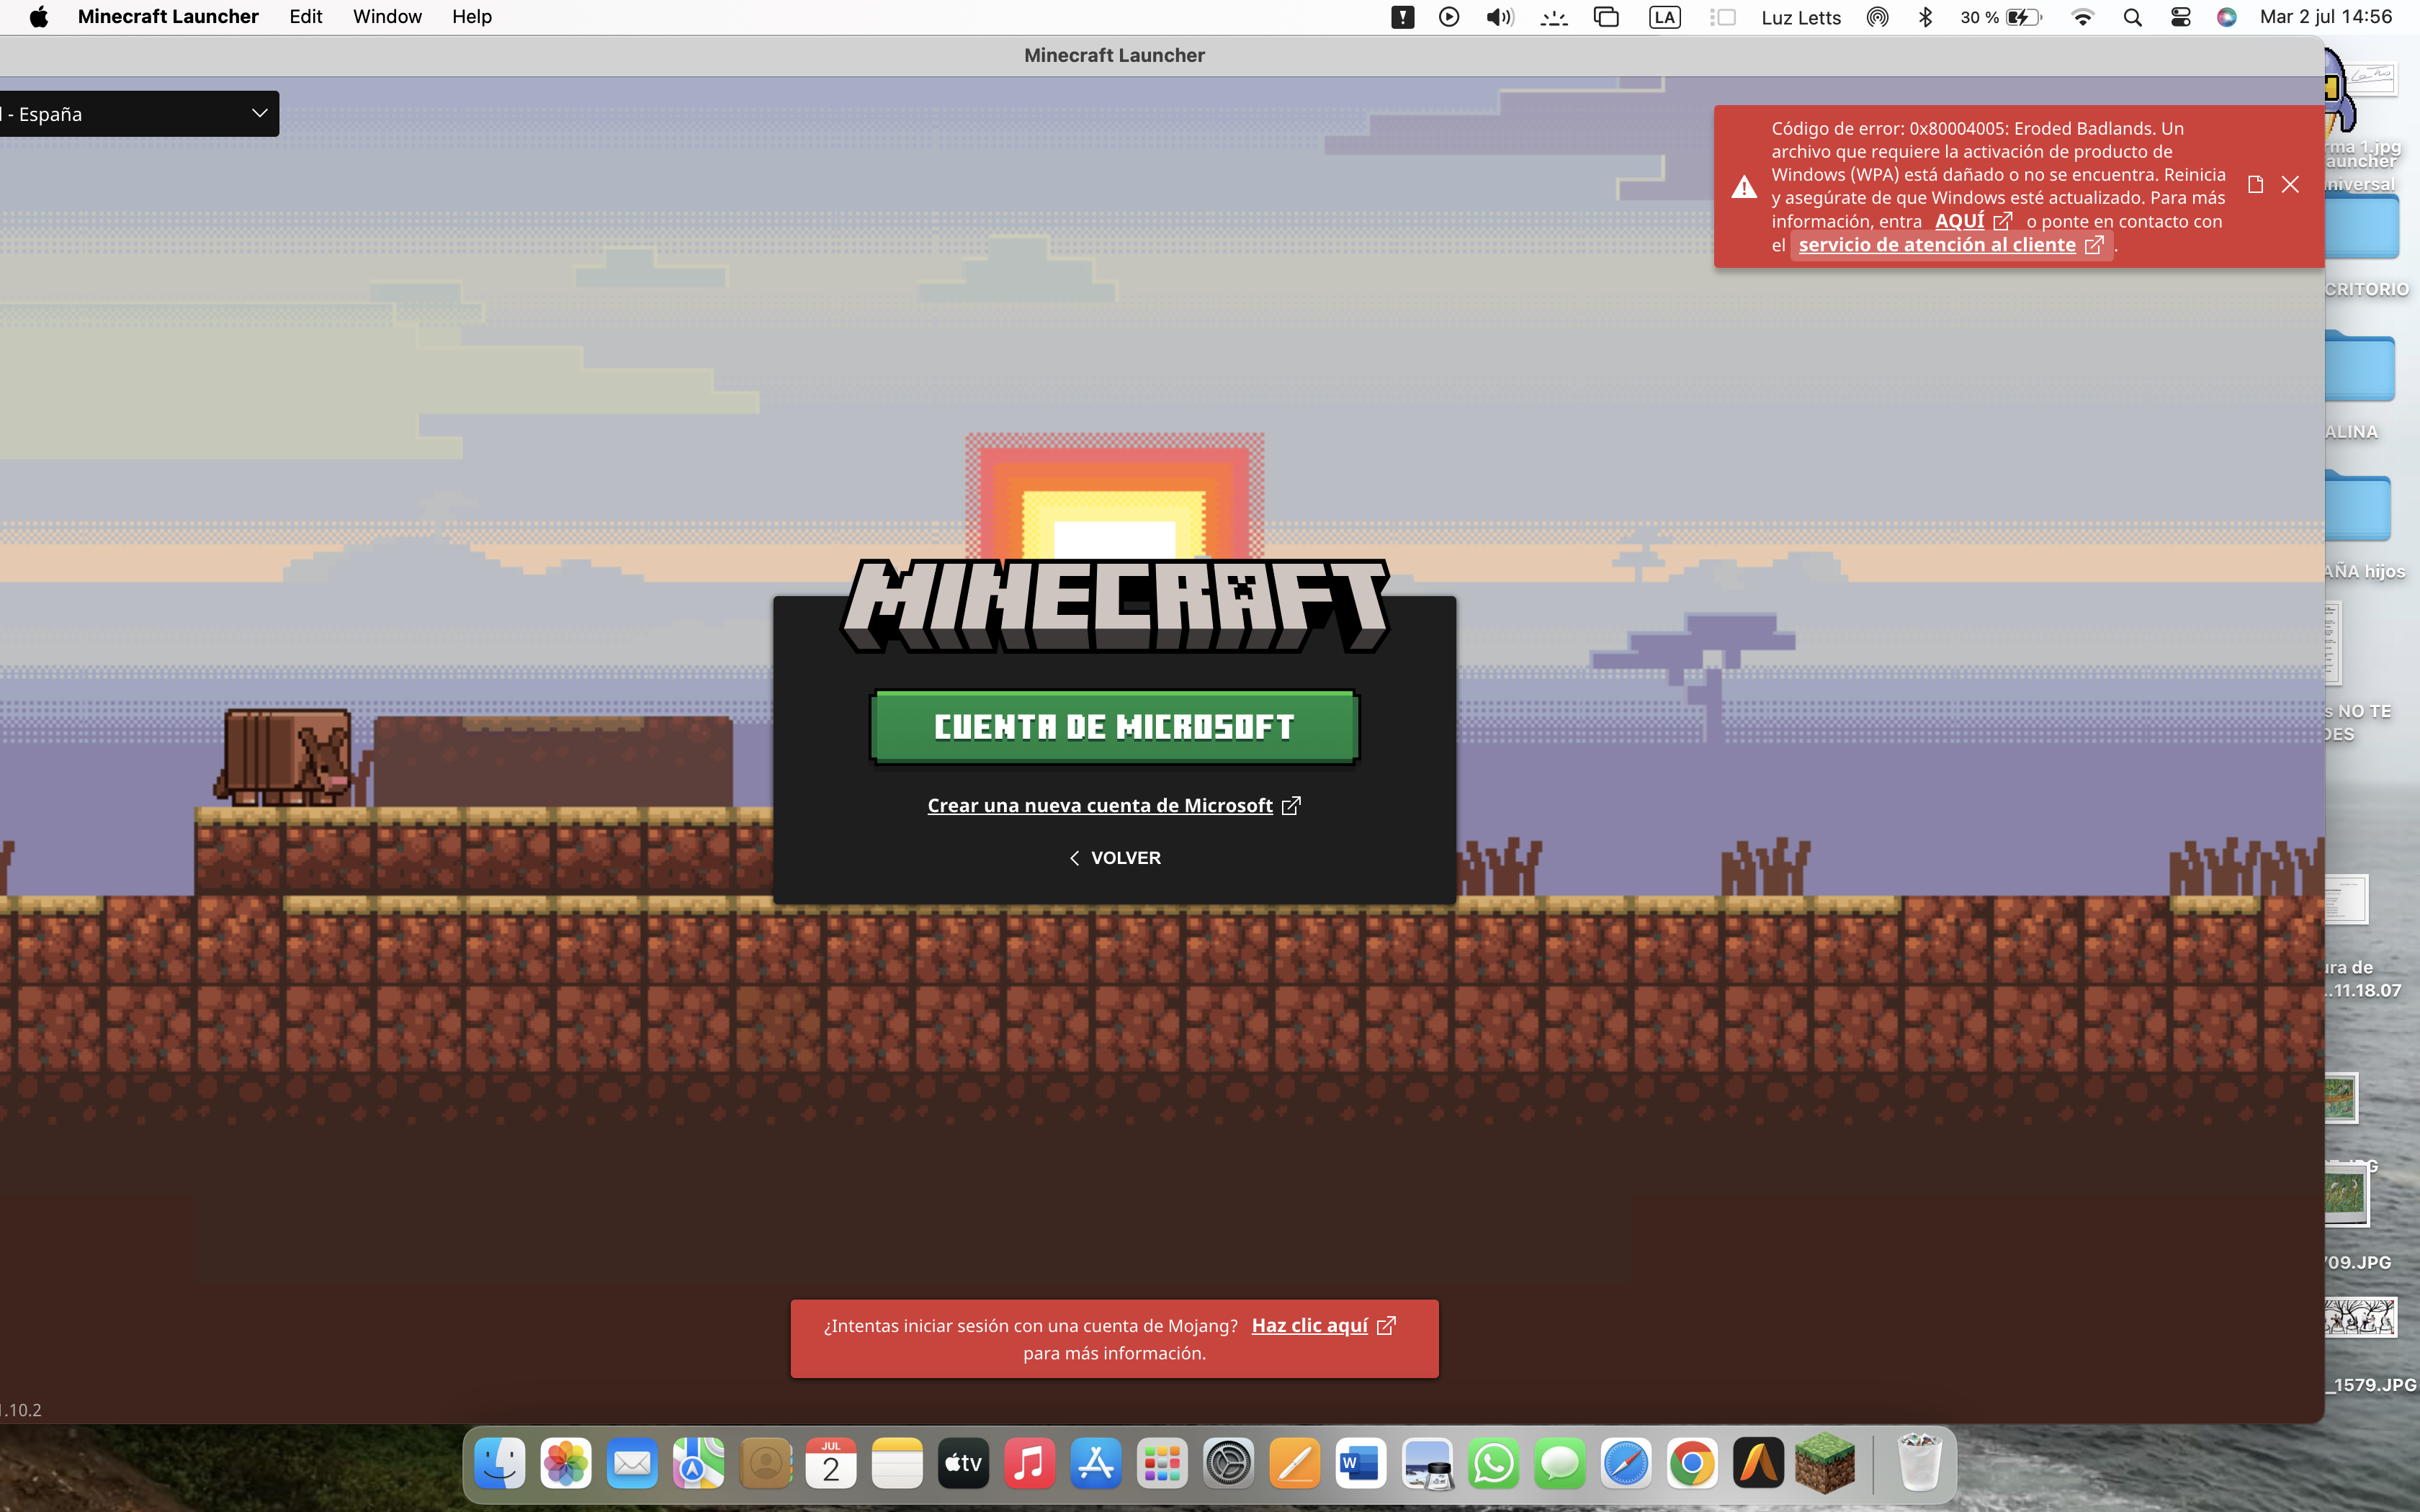Copy error message with the document icon
2420x1512 pixels.
[x=2255, y=184]
